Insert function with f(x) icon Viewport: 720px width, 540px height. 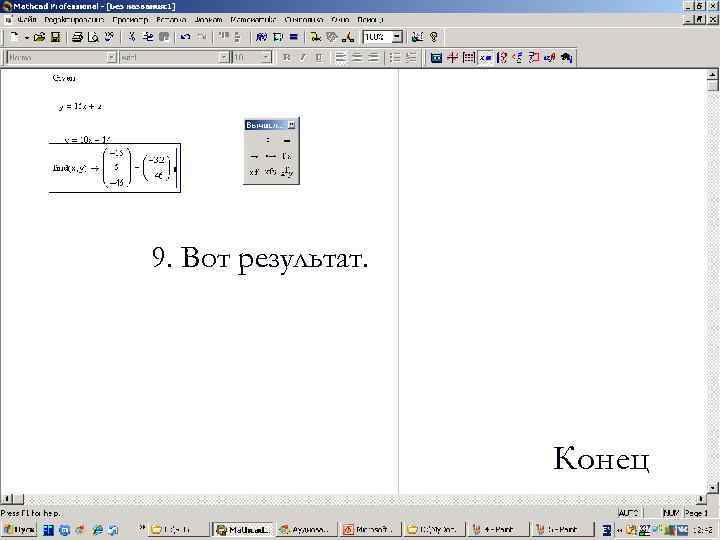tap(261, 37)
